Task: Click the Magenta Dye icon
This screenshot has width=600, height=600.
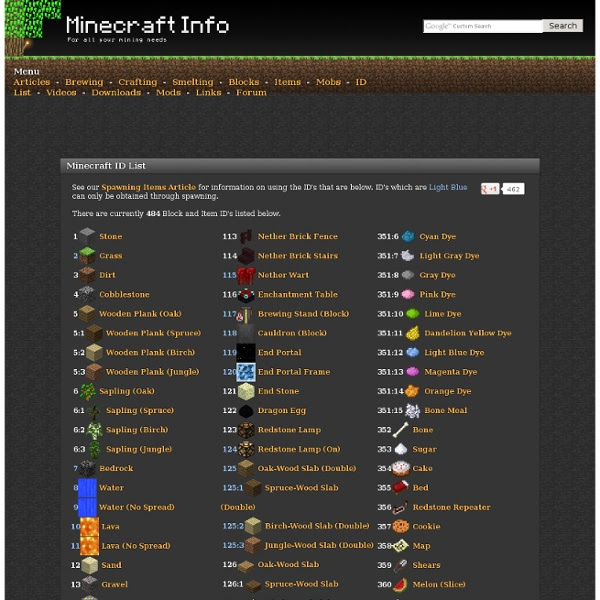Action: tap(413, 372)
